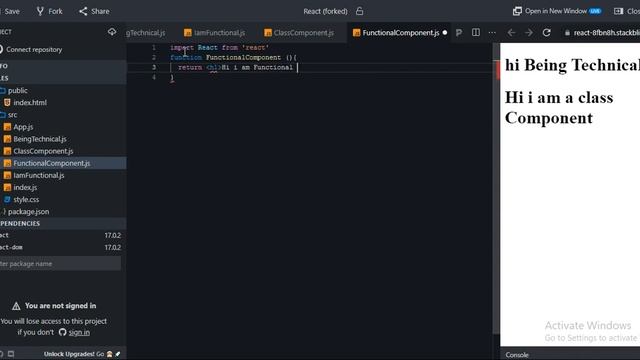This screenshot has width=640, height=360.
Task: Open index.js in the file tree
Action: click(x=25, y=187)
